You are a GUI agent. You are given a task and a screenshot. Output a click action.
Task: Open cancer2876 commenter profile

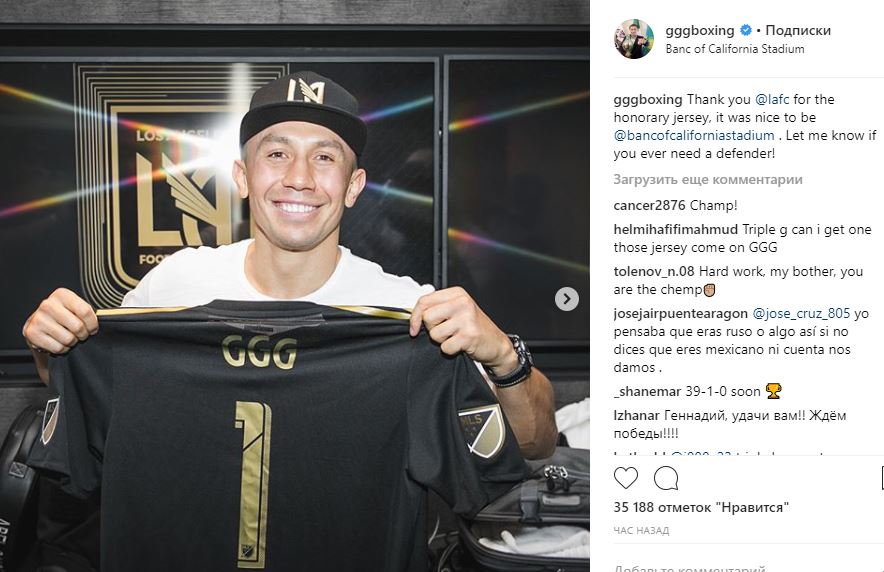tap(649, 206)
